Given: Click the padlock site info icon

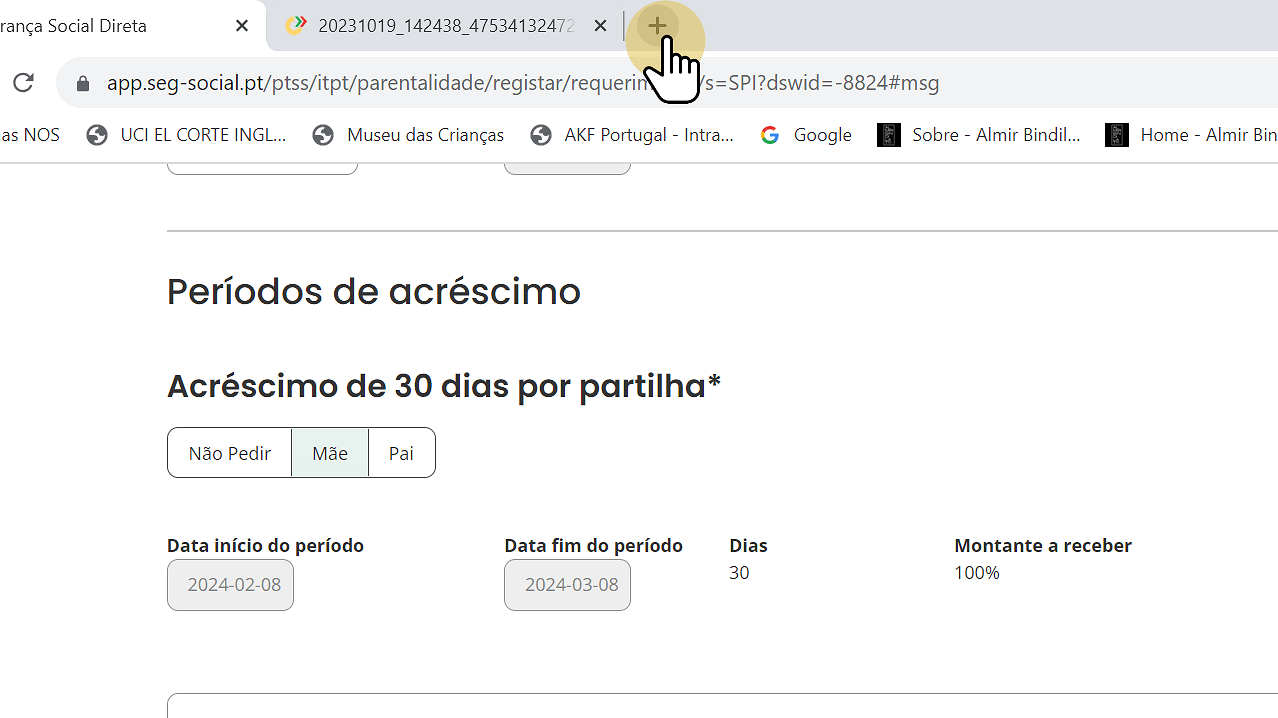Looking at the screenshot, I should [83, 83].
